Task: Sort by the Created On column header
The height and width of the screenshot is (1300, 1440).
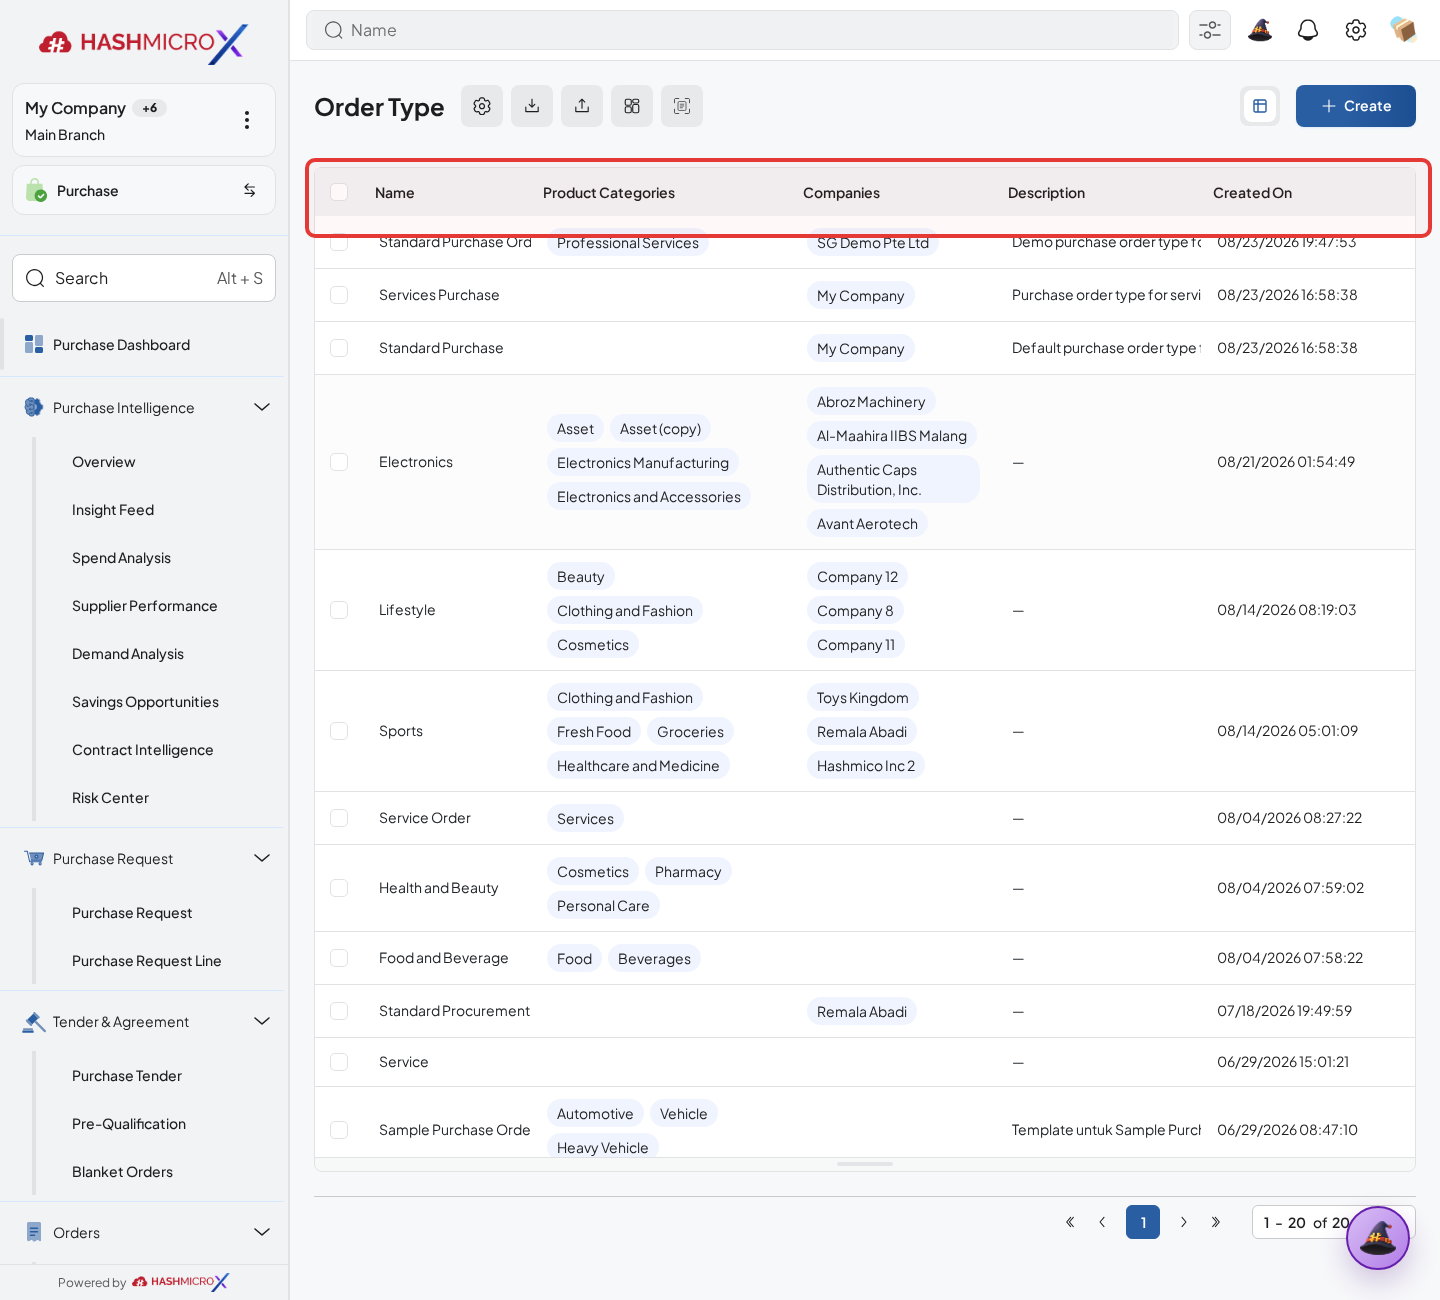Action: coord(1252,193)
